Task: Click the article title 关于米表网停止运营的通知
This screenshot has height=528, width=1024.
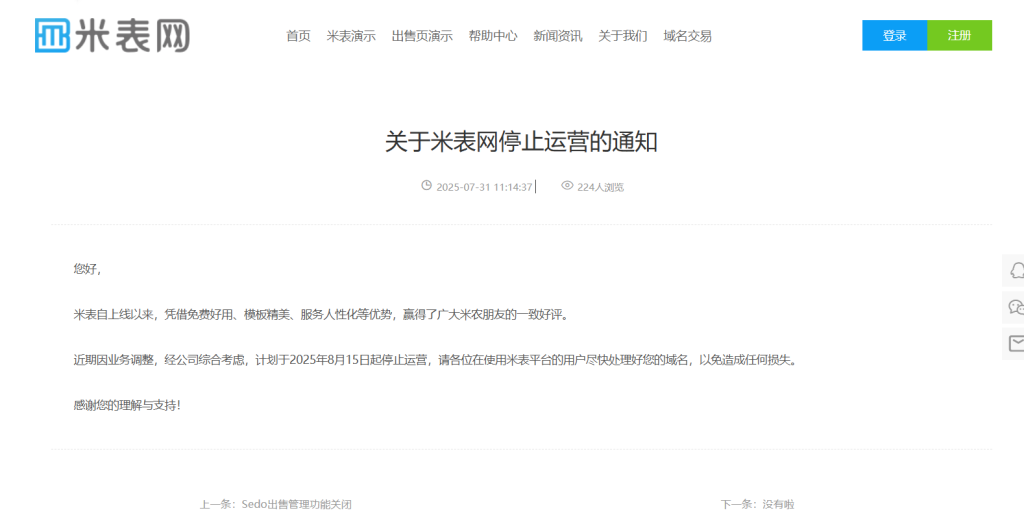Action: (521, 142)
